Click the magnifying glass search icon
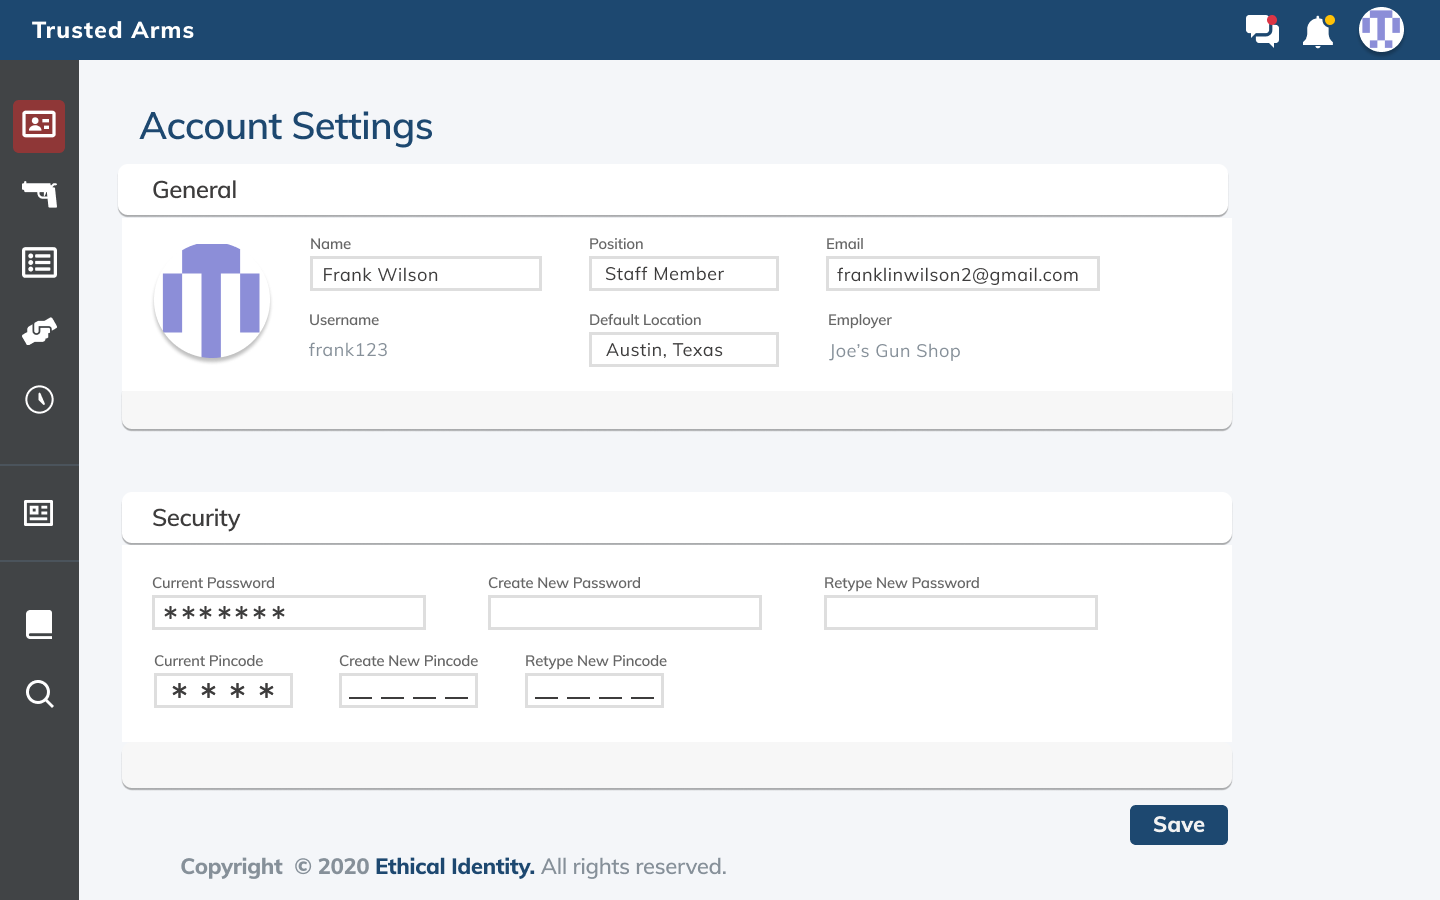This screenshot has width=1440, height=900. coord(40,694)
